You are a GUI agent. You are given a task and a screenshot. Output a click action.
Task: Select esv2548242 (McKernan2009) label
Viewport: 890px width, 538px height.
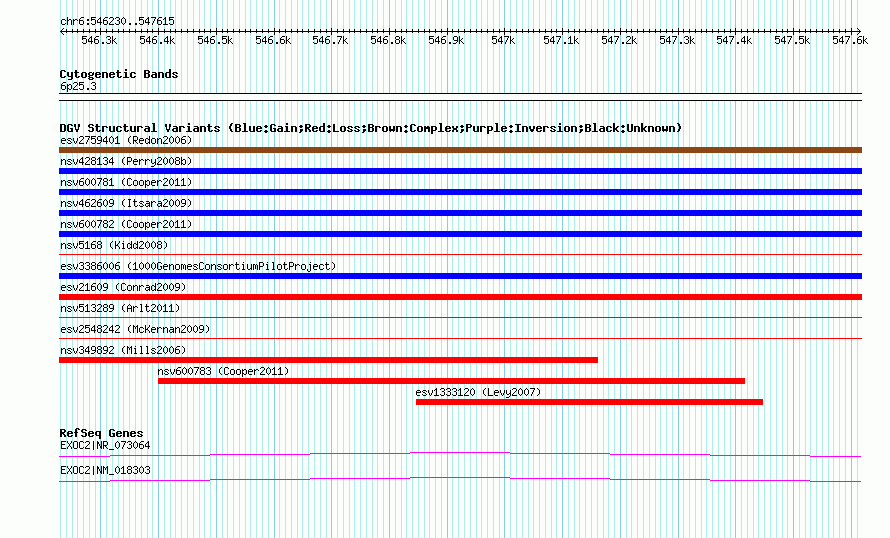[x=135, y=329]
